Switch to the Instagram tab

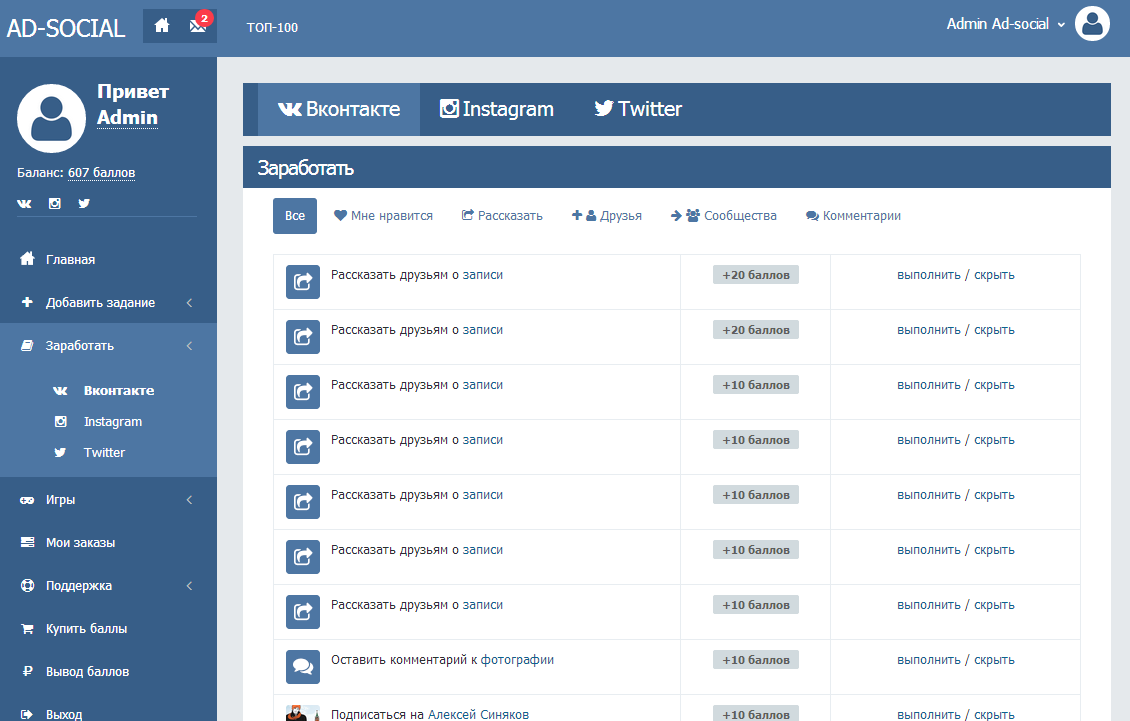pyautogui.click(x=497, y=109)
